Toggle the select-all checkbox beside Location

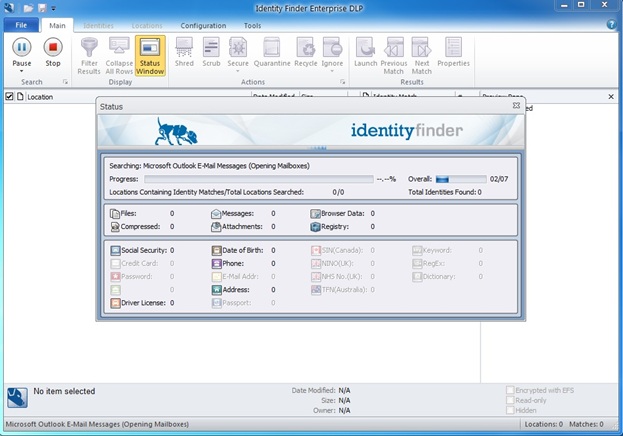9,97
